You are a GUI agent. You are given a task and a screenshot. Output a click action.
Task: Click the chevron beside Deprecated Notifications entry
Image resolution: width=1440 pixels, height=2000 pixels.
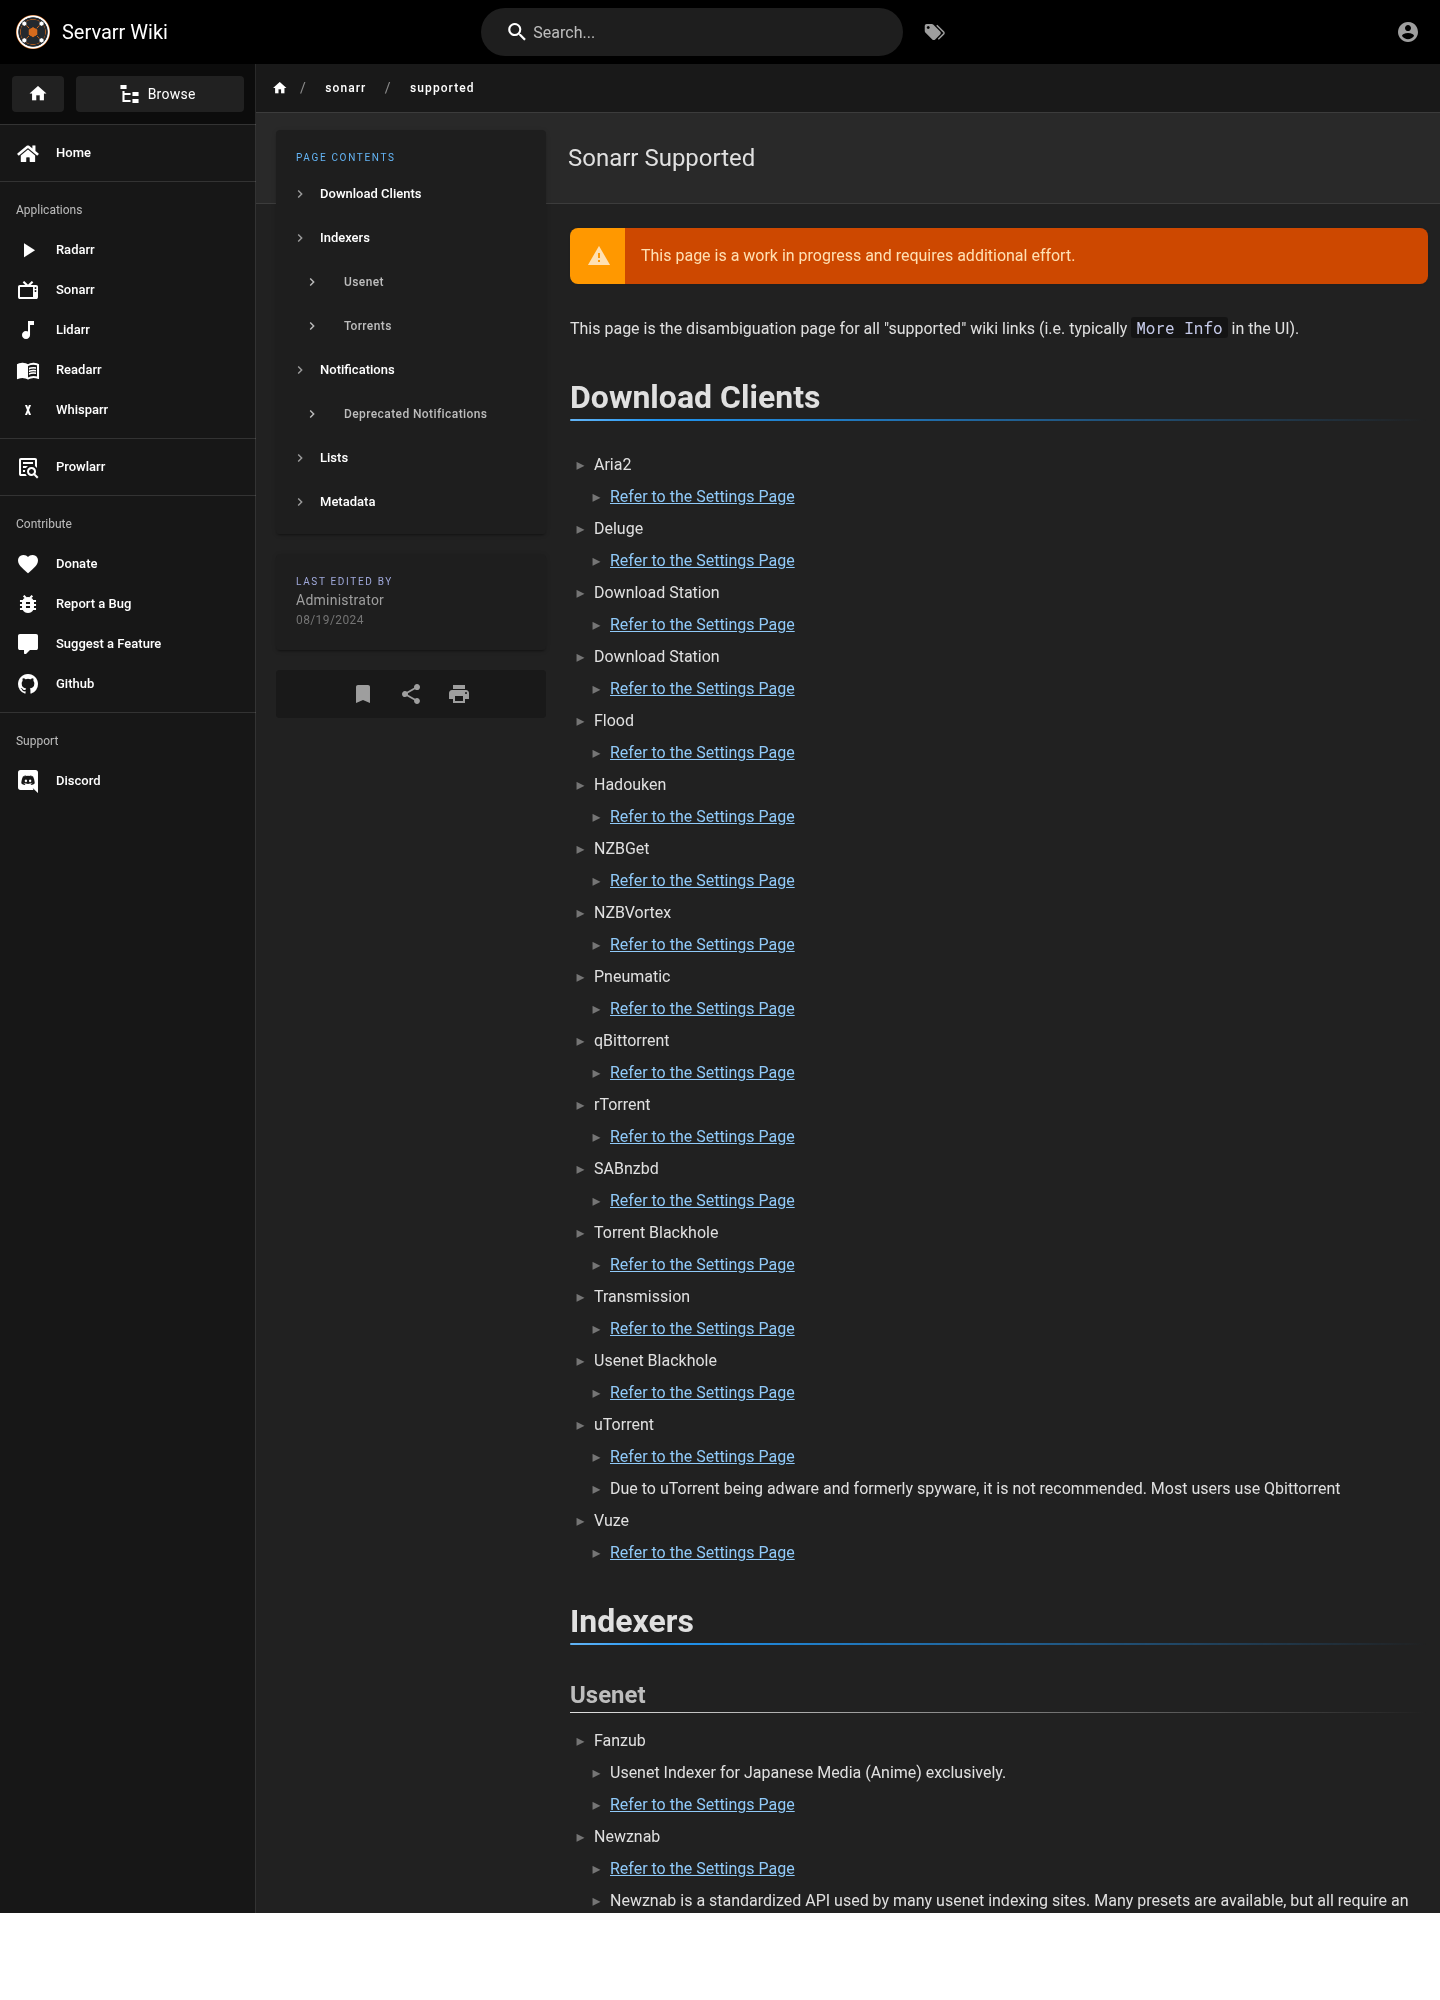[x=312, y=414]
